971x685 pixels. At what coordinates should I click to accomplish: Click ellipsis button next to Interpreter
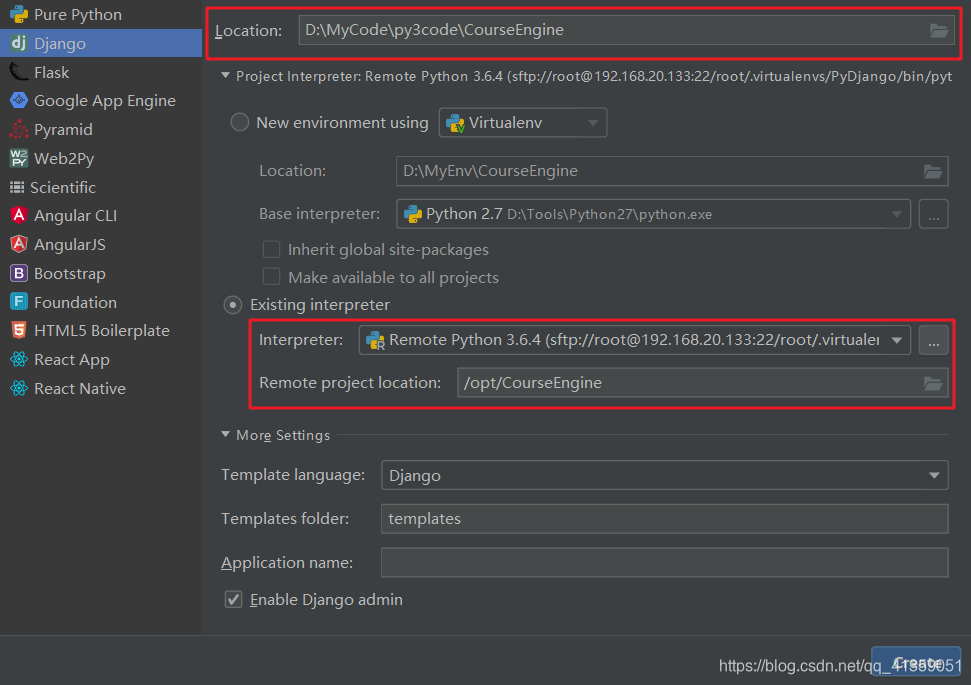(933, 341)
